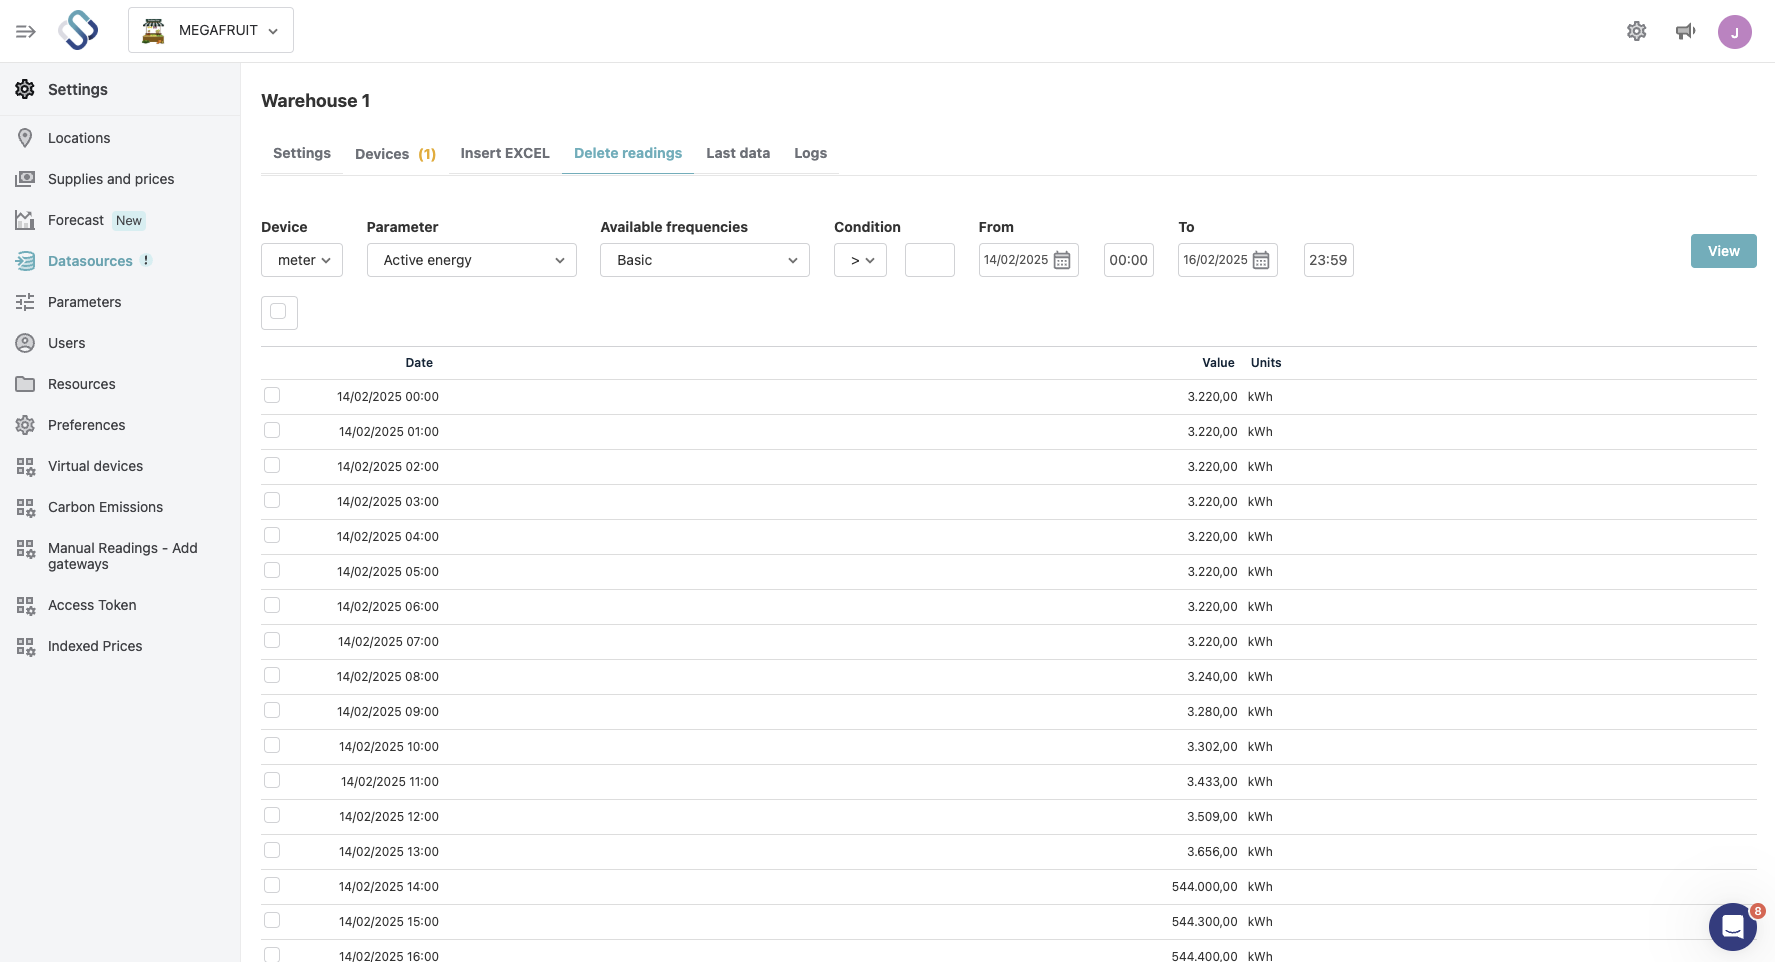The image size is (1775, 962).
Task: Open announcements megaphone icon
Action: [x=1685, y=31]
